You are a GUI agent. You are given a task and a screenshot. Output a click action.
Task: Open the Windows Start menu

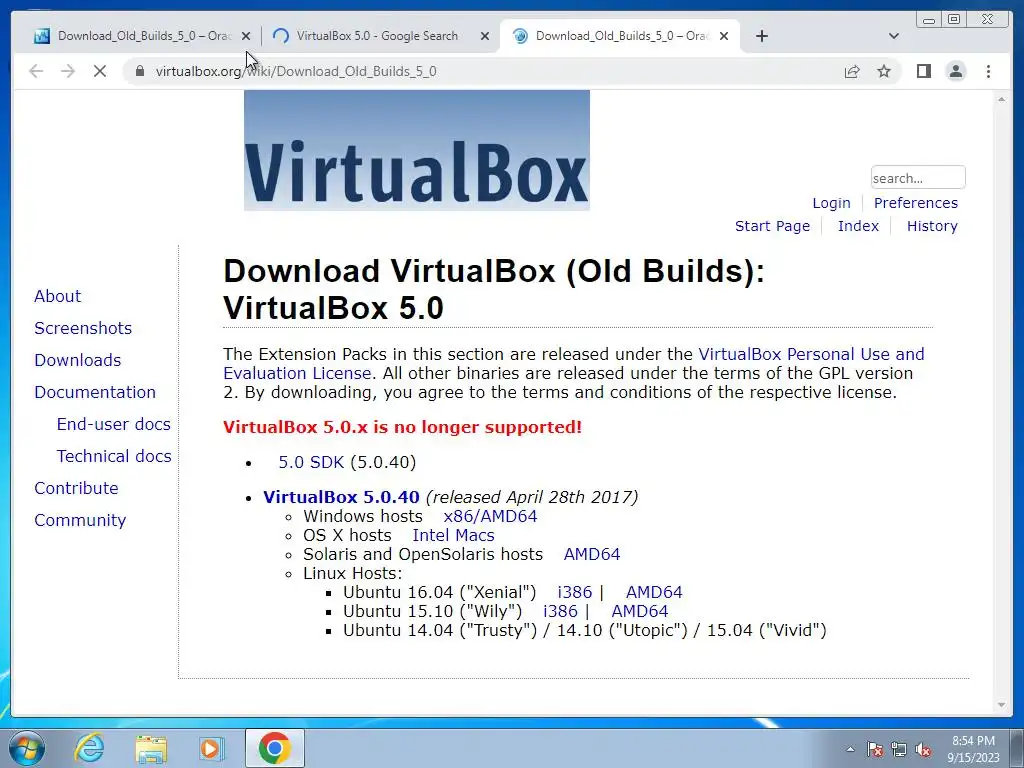point(26,748)
